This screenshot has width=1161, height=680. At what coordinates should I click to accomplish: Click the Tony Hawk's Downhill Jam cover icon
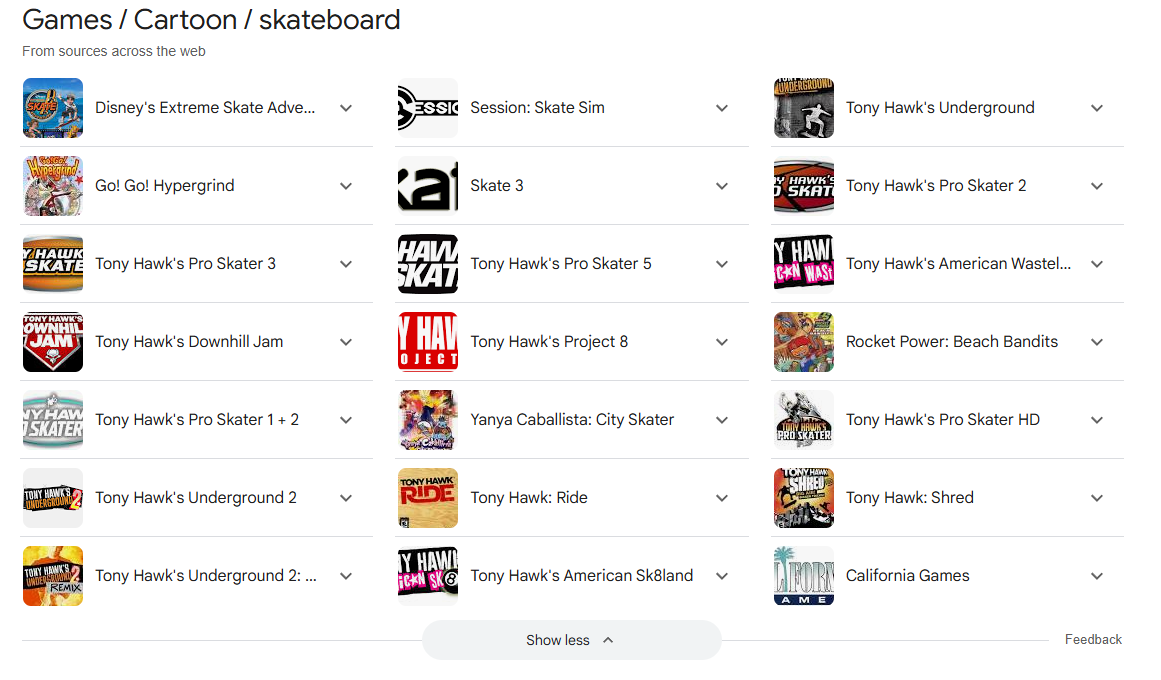tap(52, 342)
